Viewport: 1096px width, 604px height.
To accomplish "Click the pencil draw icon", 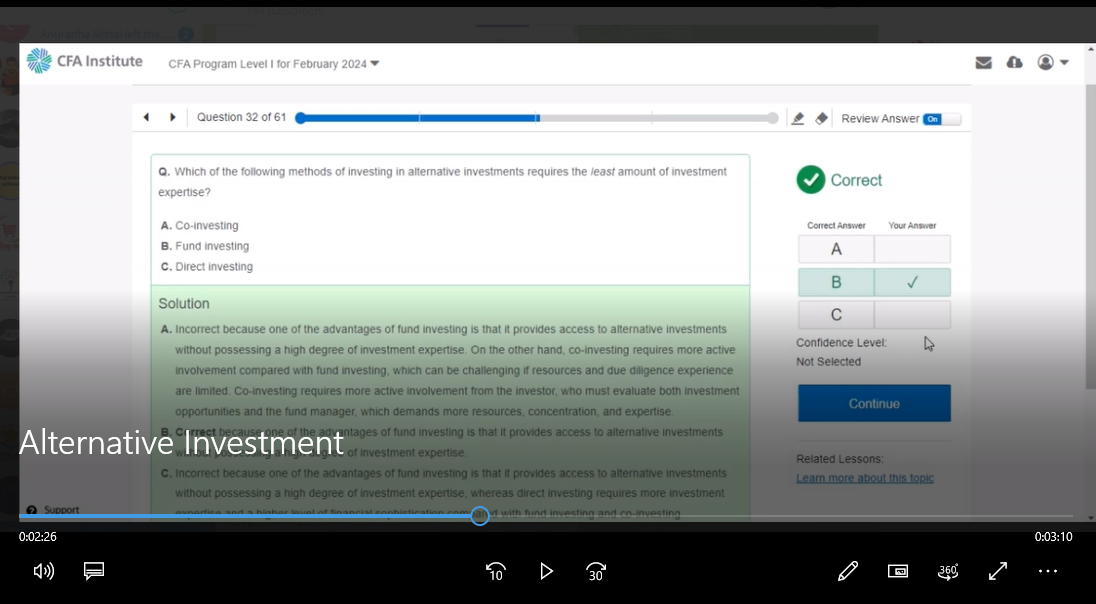I will (848, 571).
